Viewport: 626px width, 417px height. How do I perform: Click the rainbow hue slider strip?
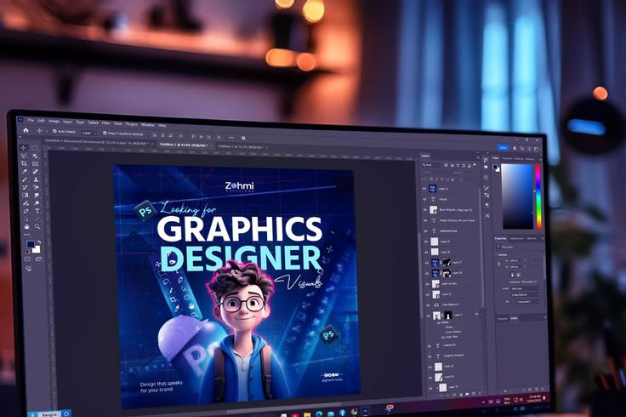(x=537, y=197)
